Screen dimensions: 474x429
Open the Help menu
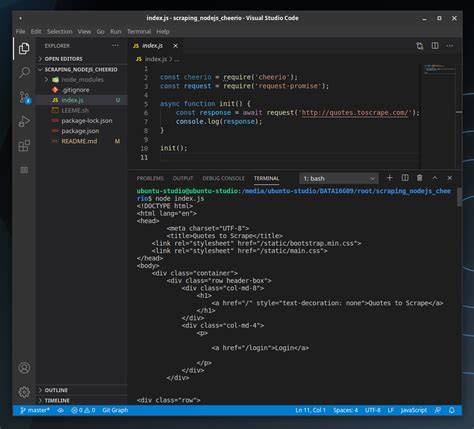point(163,32)
